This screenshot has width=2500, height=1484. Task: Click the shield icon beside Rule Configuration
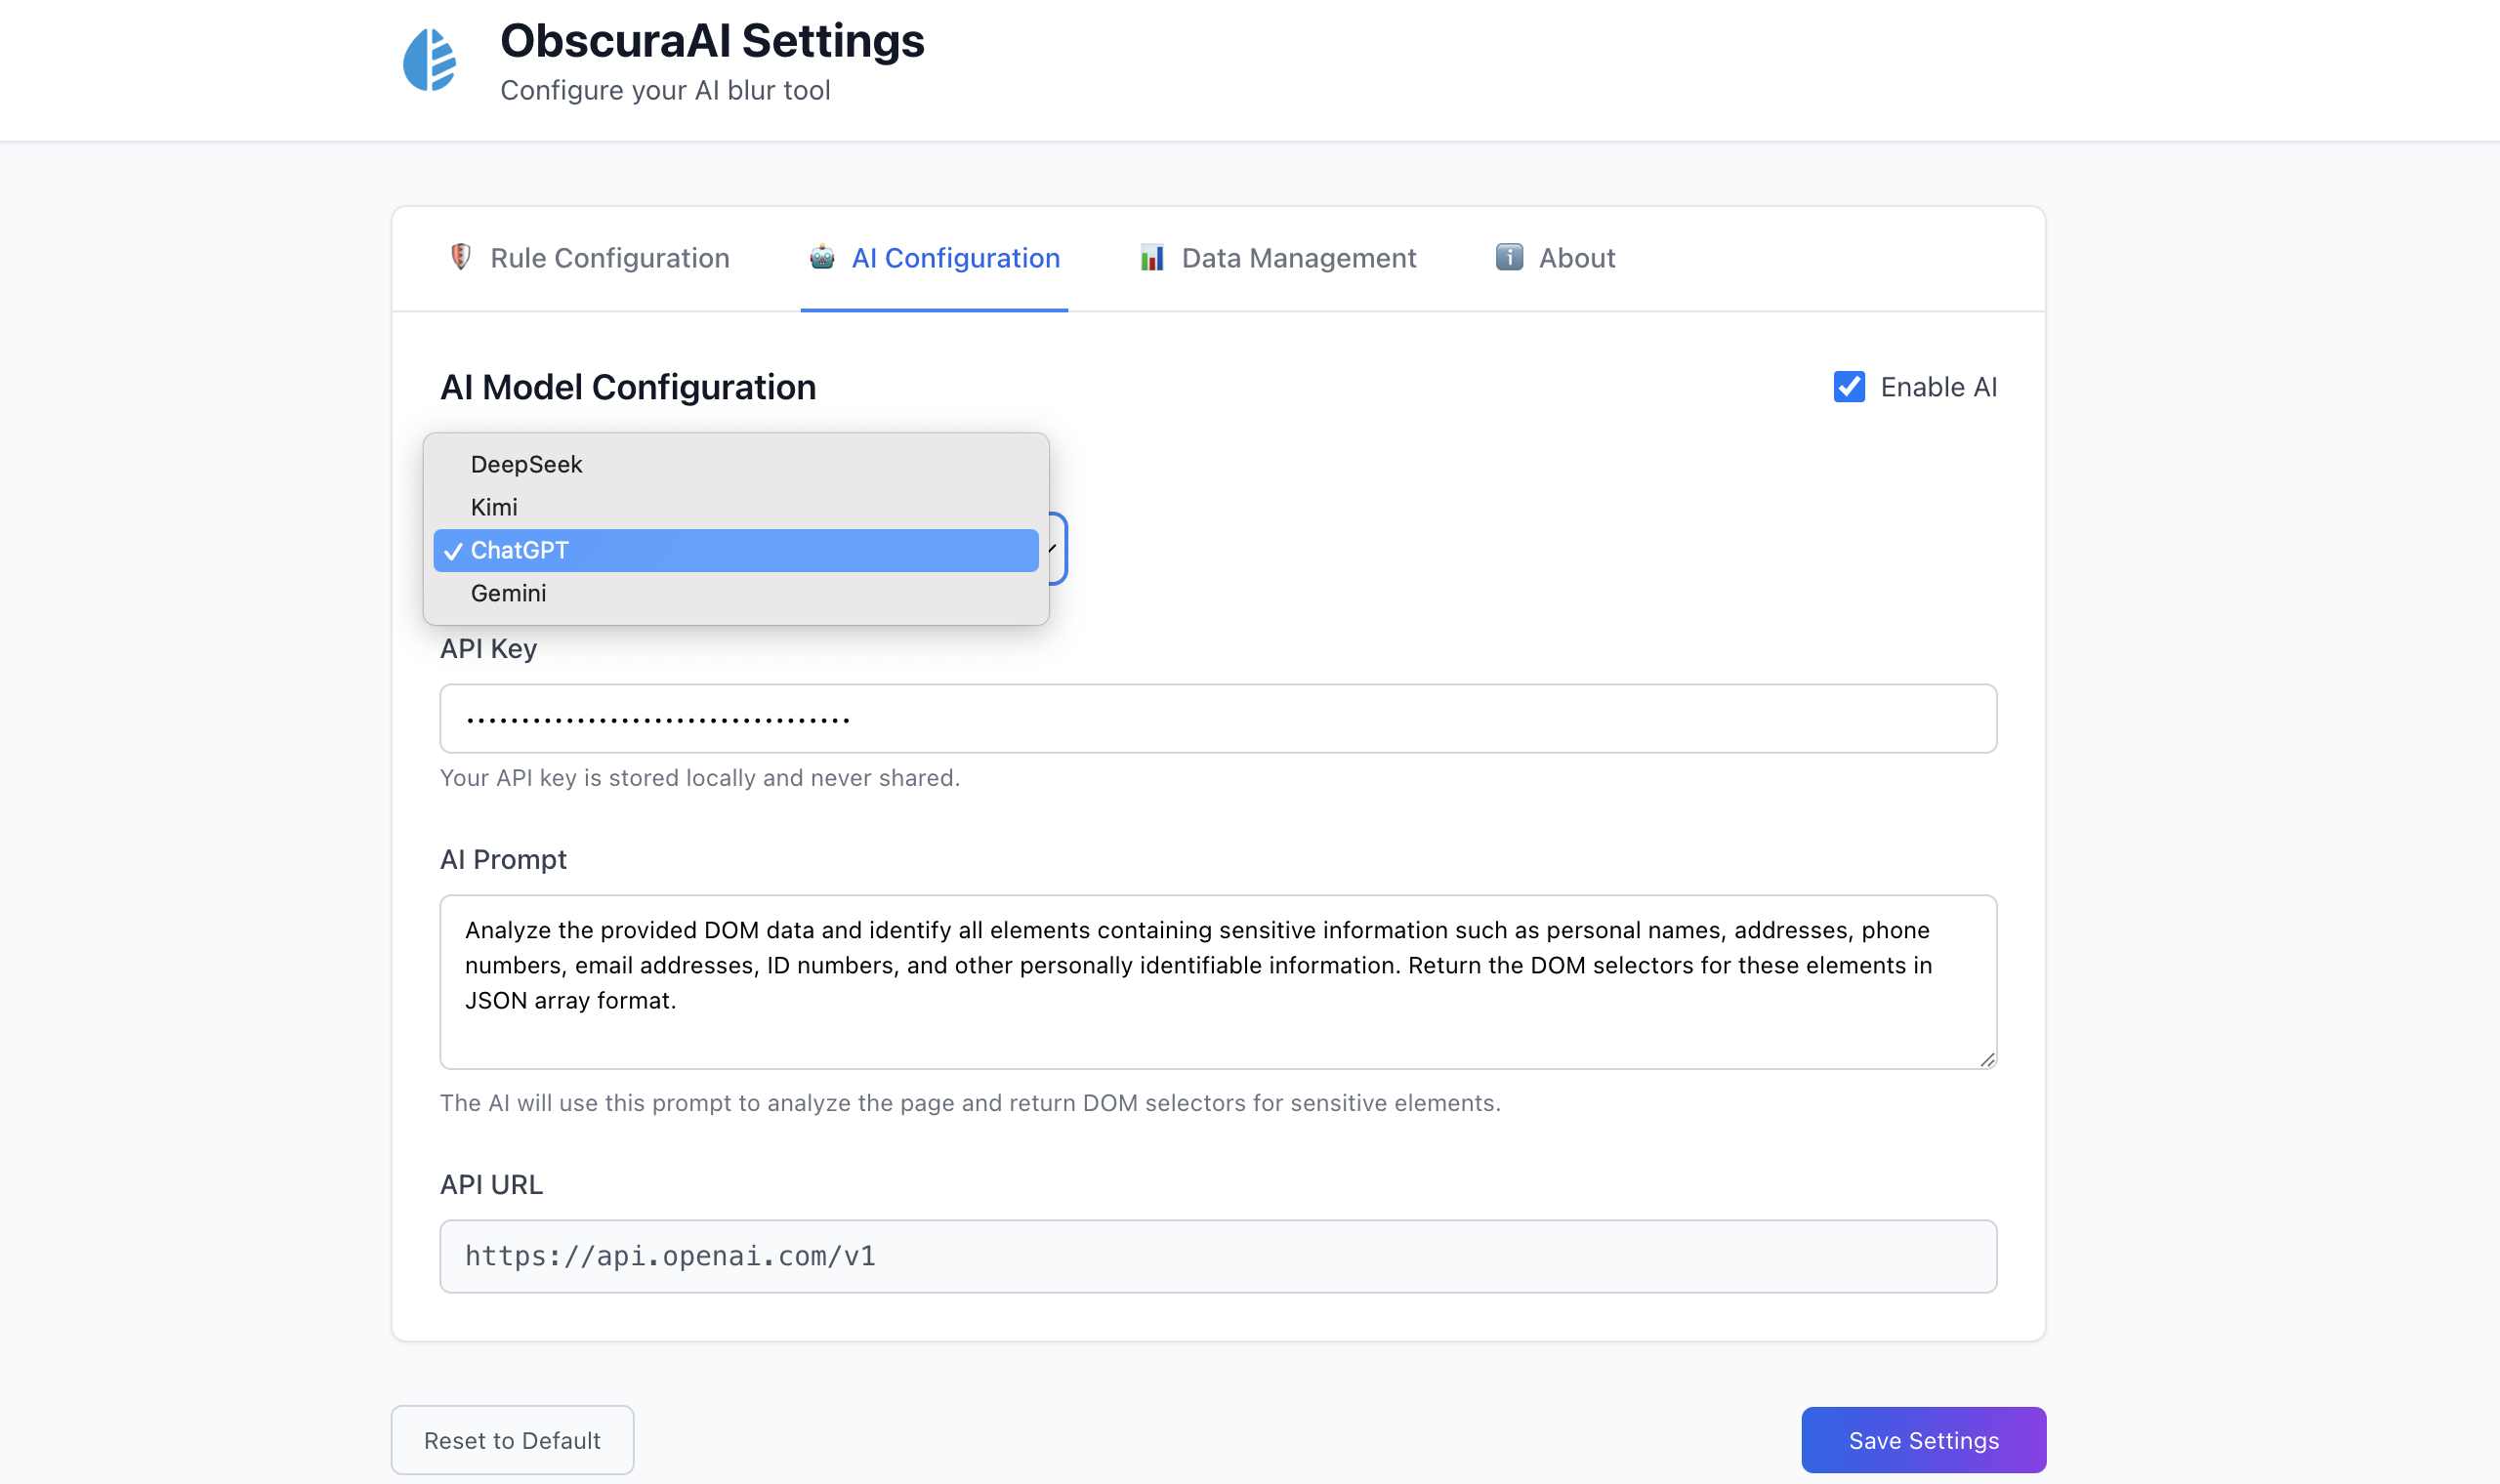(x=460, y=257)
